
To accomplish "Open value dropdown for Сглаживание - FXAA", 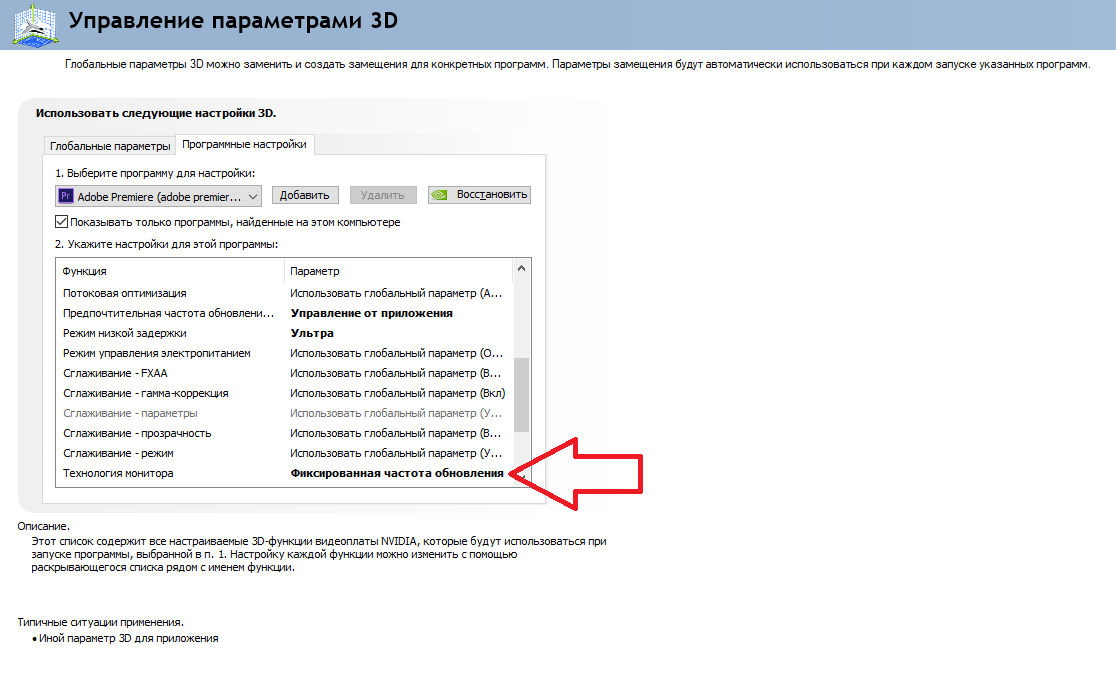I will click(x=396, y=373).
